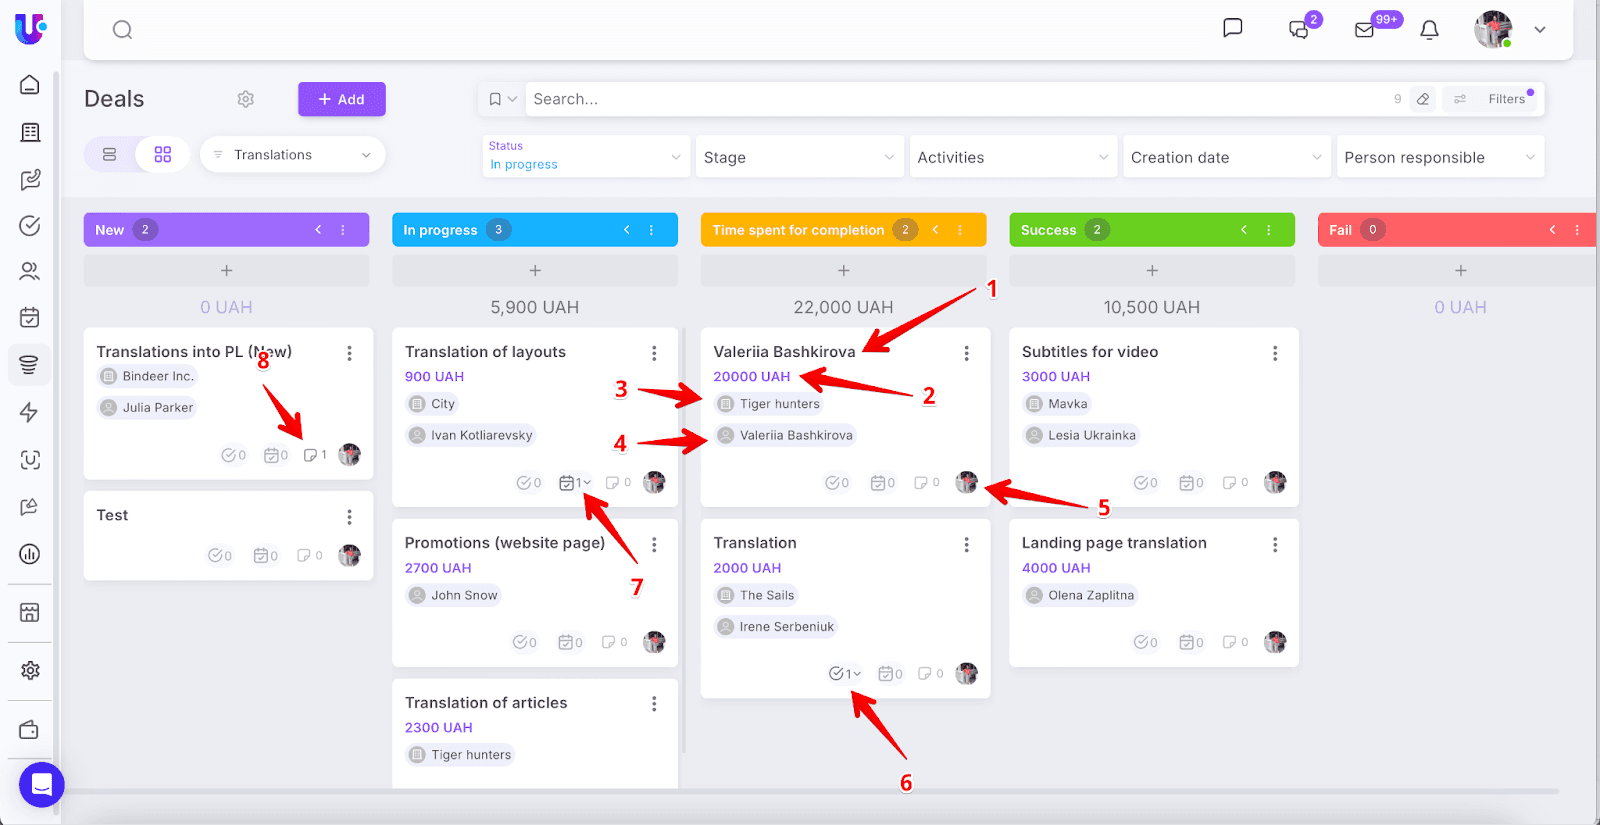Switch to list view toggle

click(110, 155)
